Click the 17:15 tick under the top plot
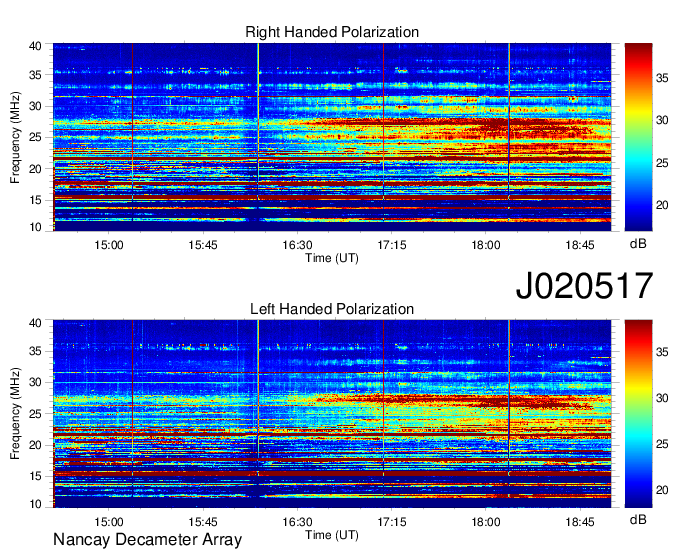 392,245
